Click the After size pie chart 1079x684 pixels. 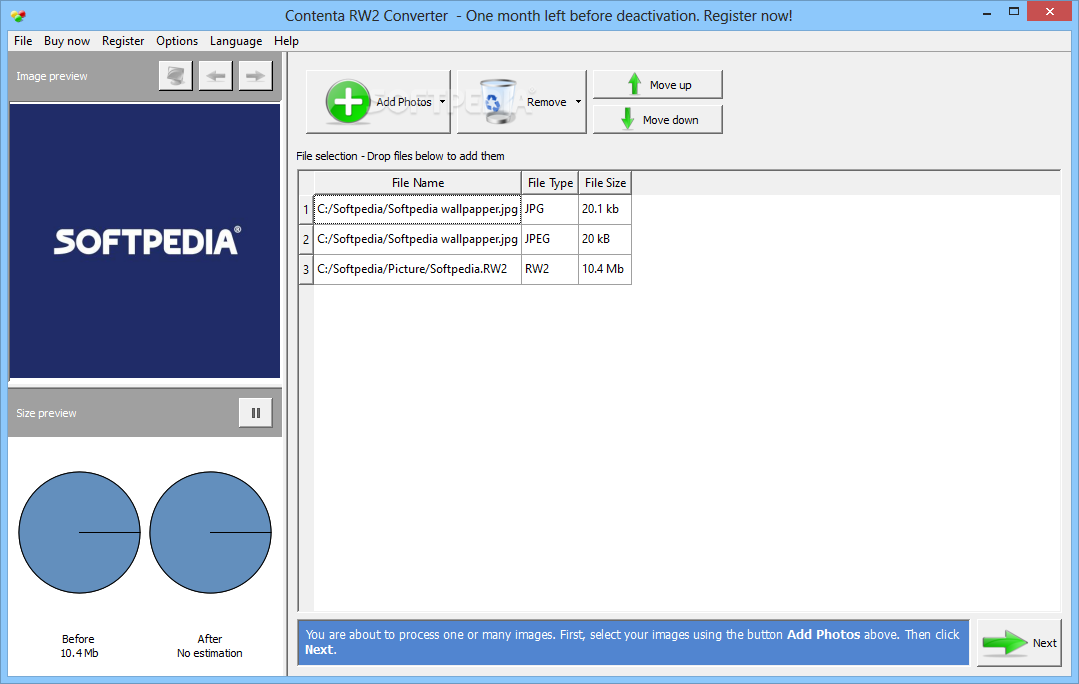coord(210,533)
